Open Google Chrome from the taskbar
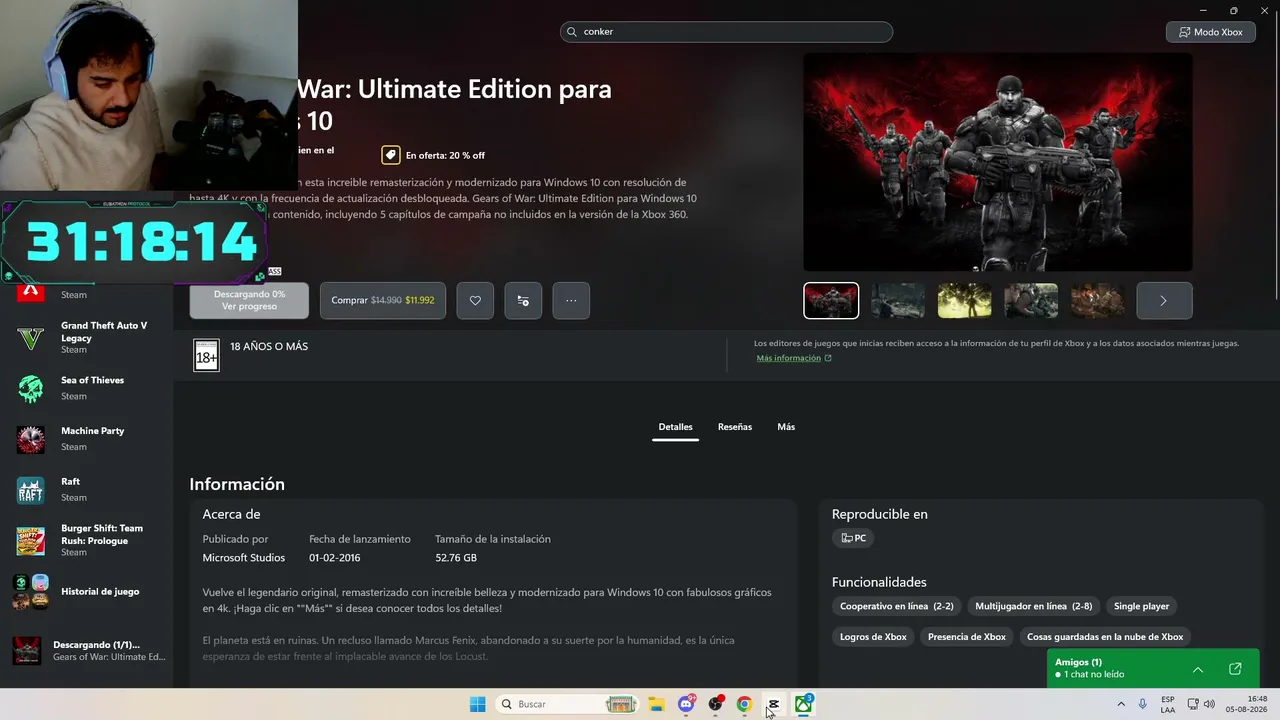1280x720 pixels. click(744, 704)
